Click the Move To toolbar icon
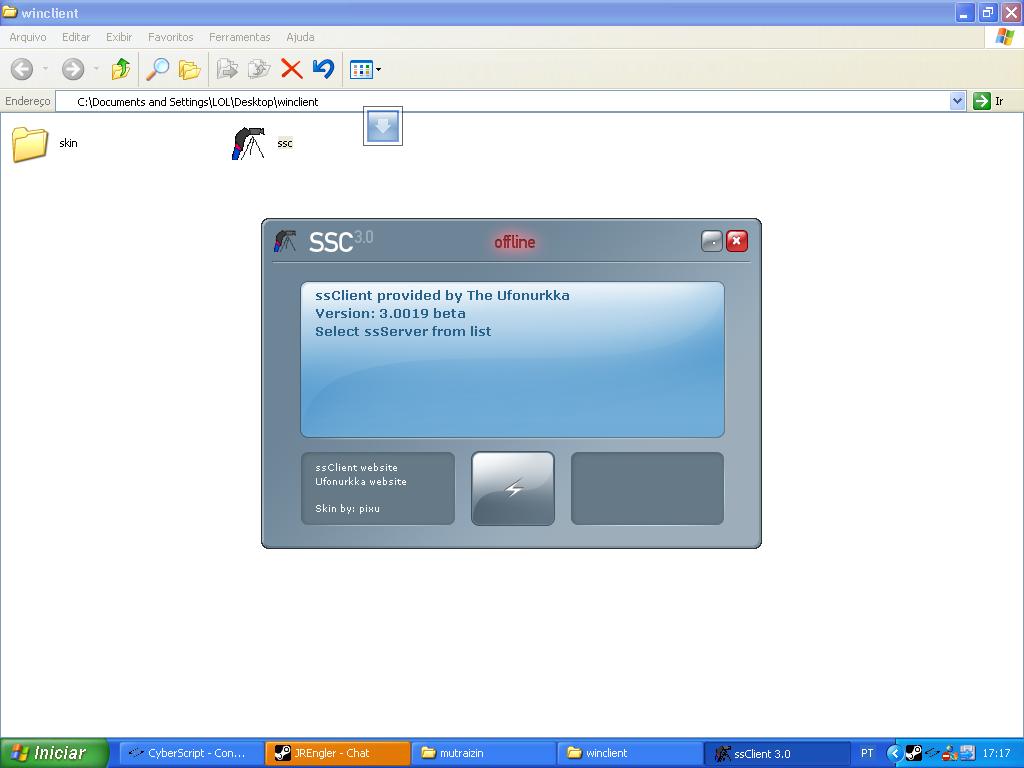The image size is (1024, 768). coord(227,69)
